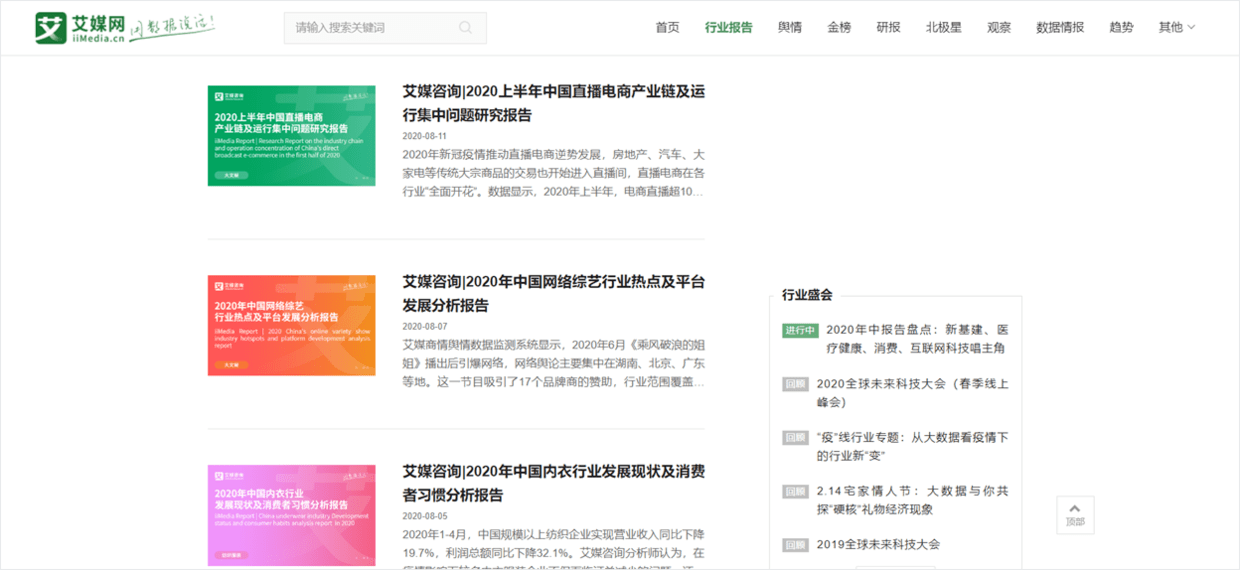Open the 2019全球未来科技大会 event link
The height and width of the screenshot is (570, 1240).
(x=878, y=545)
